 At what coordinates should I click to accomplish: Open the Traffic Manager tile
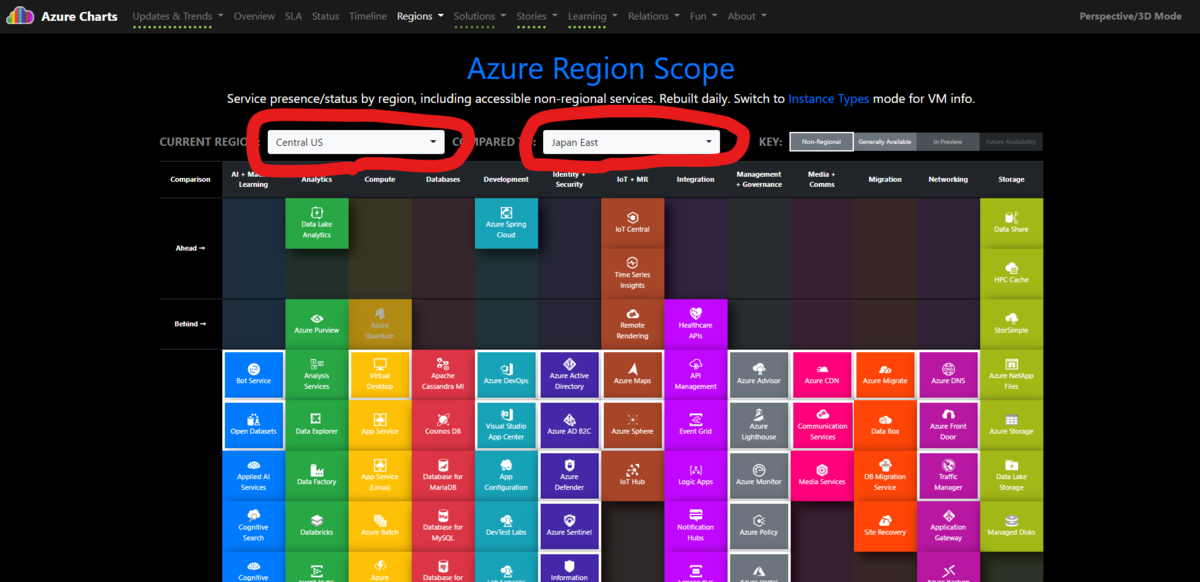point(948,476)
